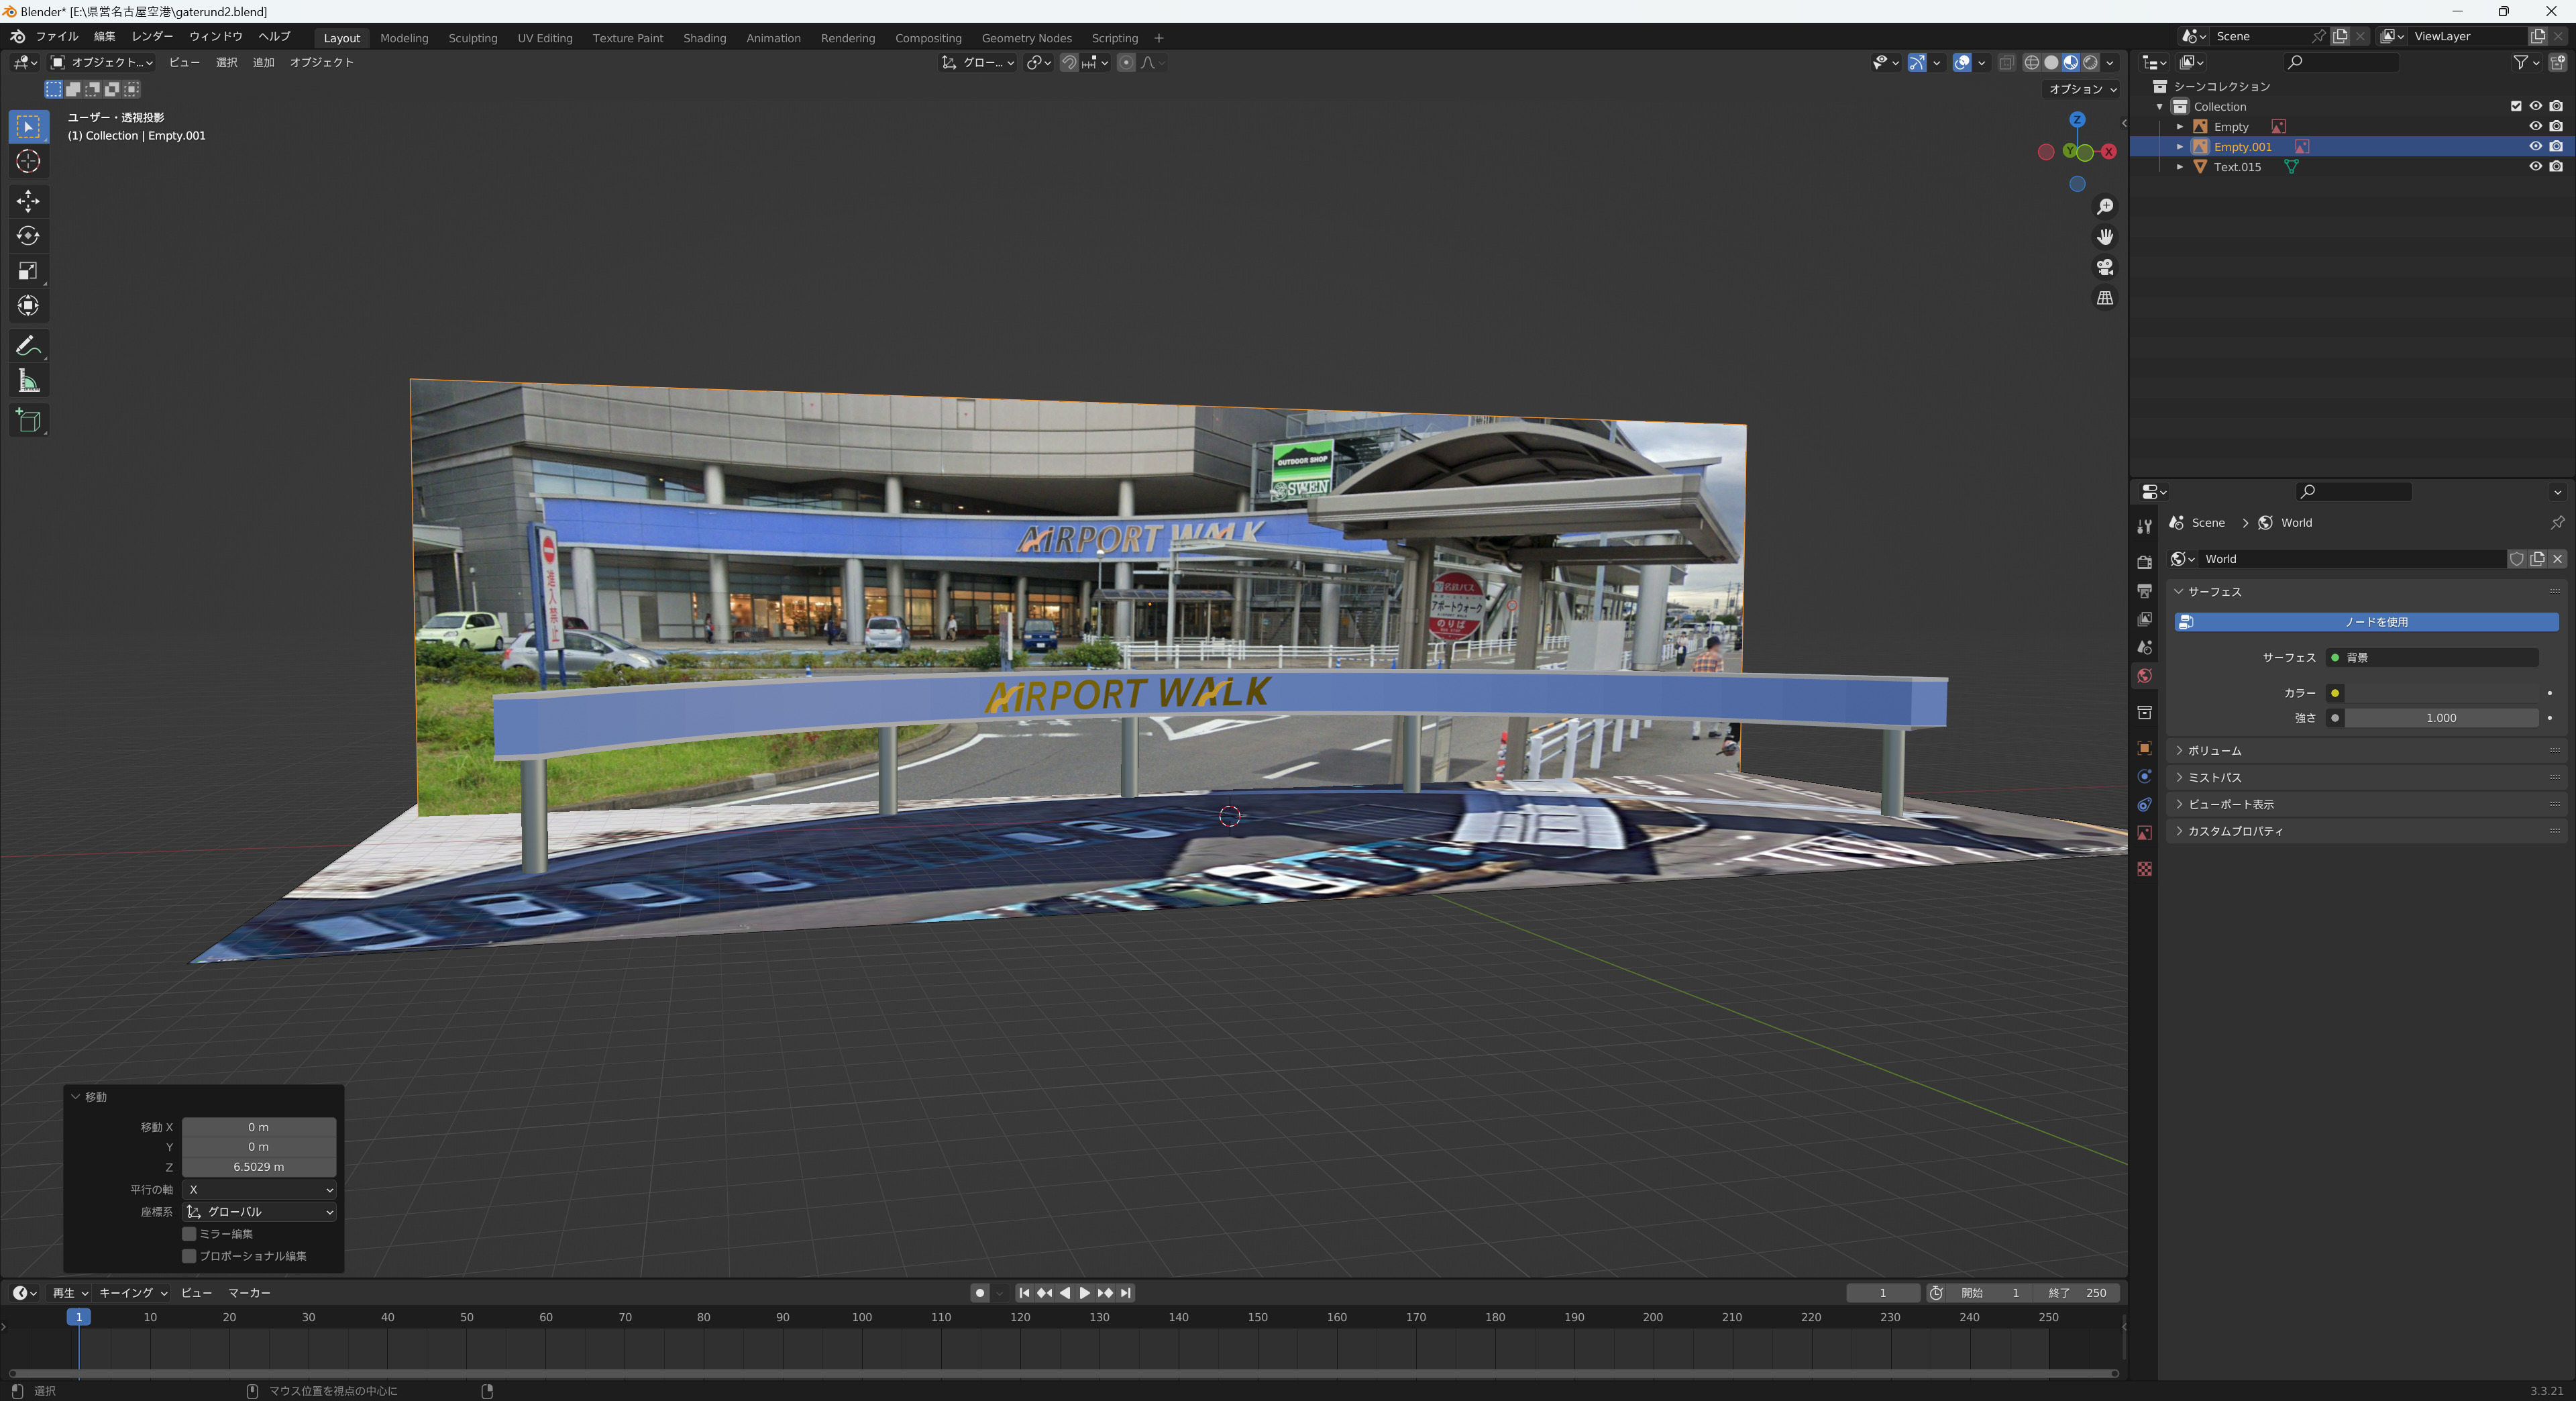Image resolution: width=2576 pixels, height=1401 pixels.
Task: Click the ノードを使用 button
Action: [x=2366, y=622]
